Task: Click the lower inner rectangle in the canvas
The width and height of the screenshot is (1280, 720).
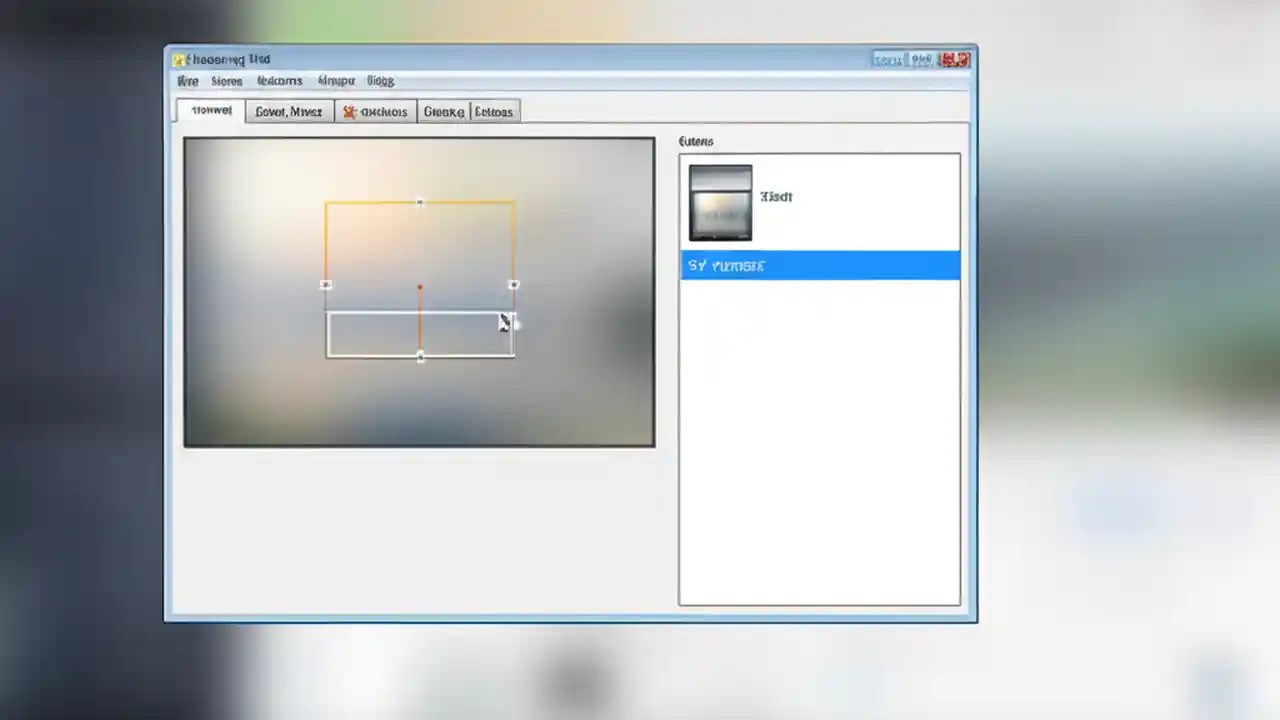Action: tap(420, 333)
